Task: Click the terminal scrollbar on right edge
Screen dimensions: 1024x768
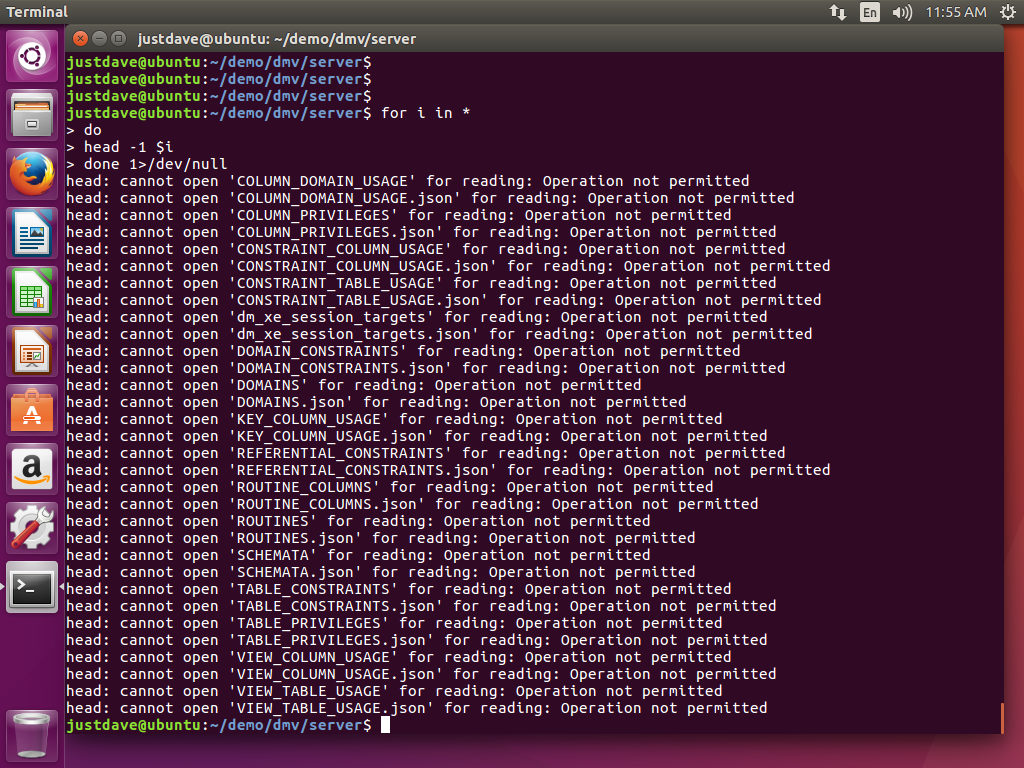Action: pos(1000,716)
